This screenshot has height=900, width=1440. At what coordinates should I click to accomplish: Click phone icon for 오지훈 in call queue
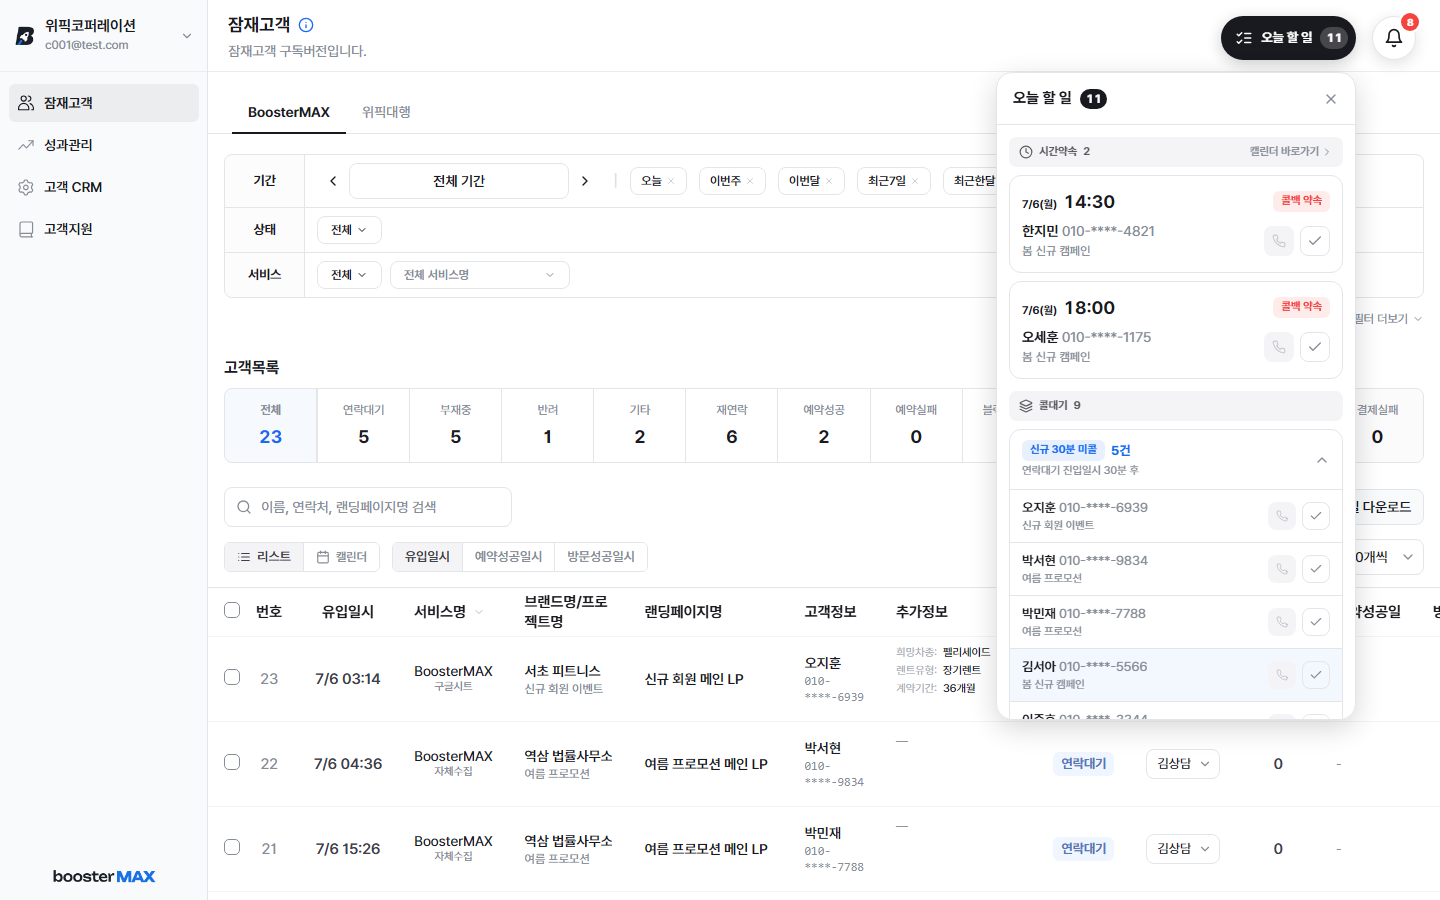[x=1281, y=516]
